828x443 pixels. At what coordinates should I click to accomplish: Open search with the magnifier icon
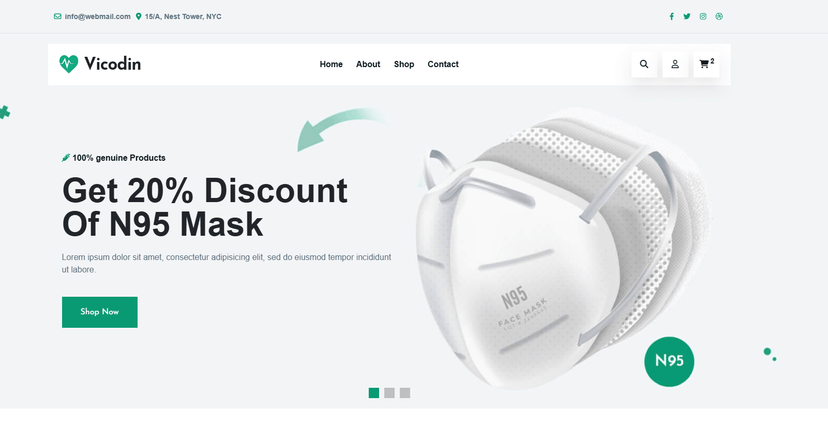(x=644, y=64)
